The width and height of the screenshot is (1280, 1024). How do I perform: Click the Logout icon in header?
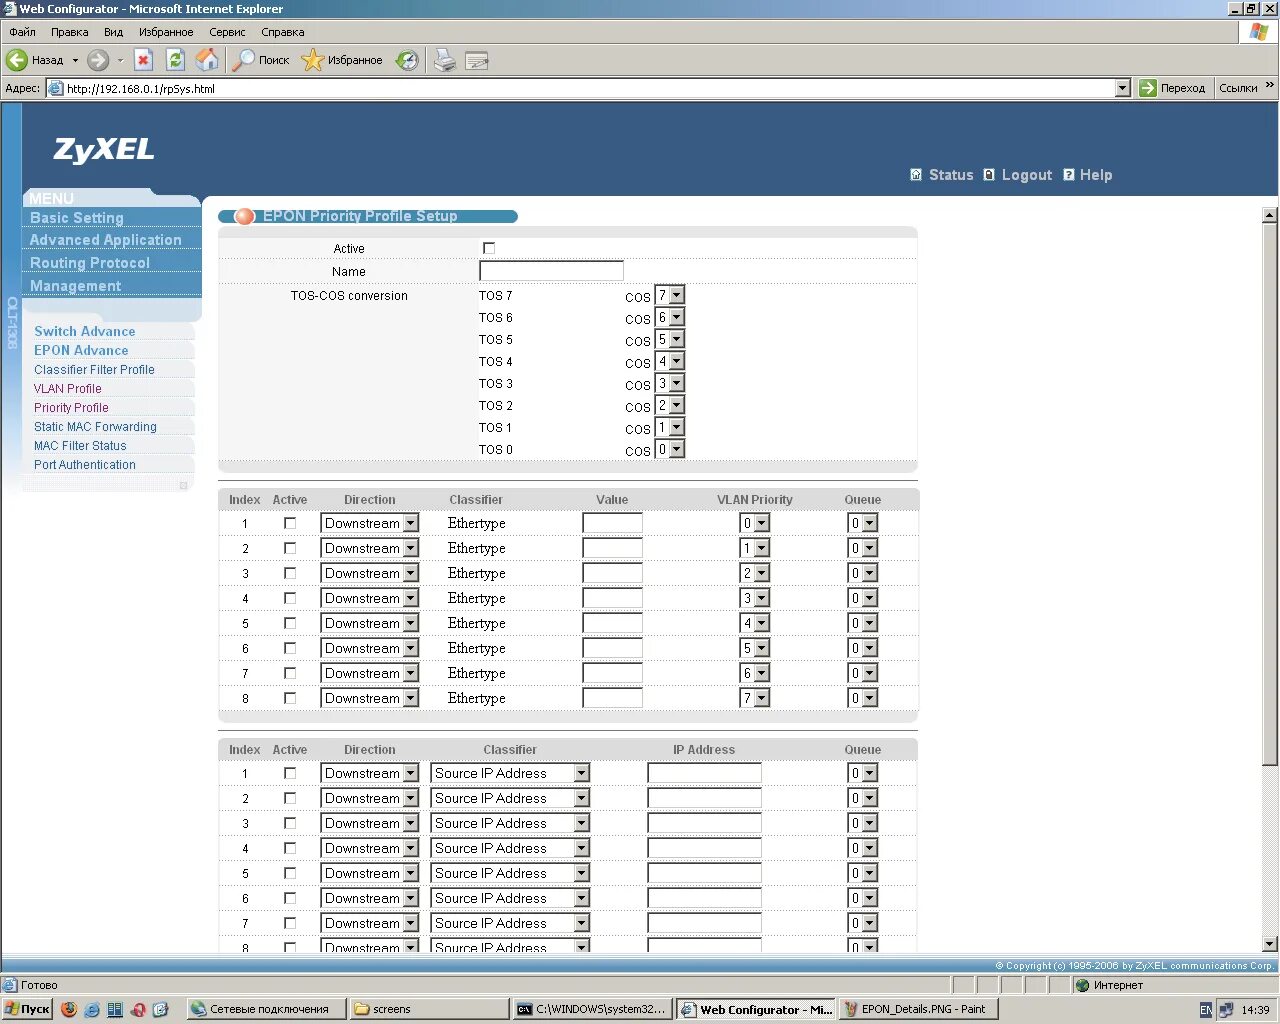coord(989,175)
